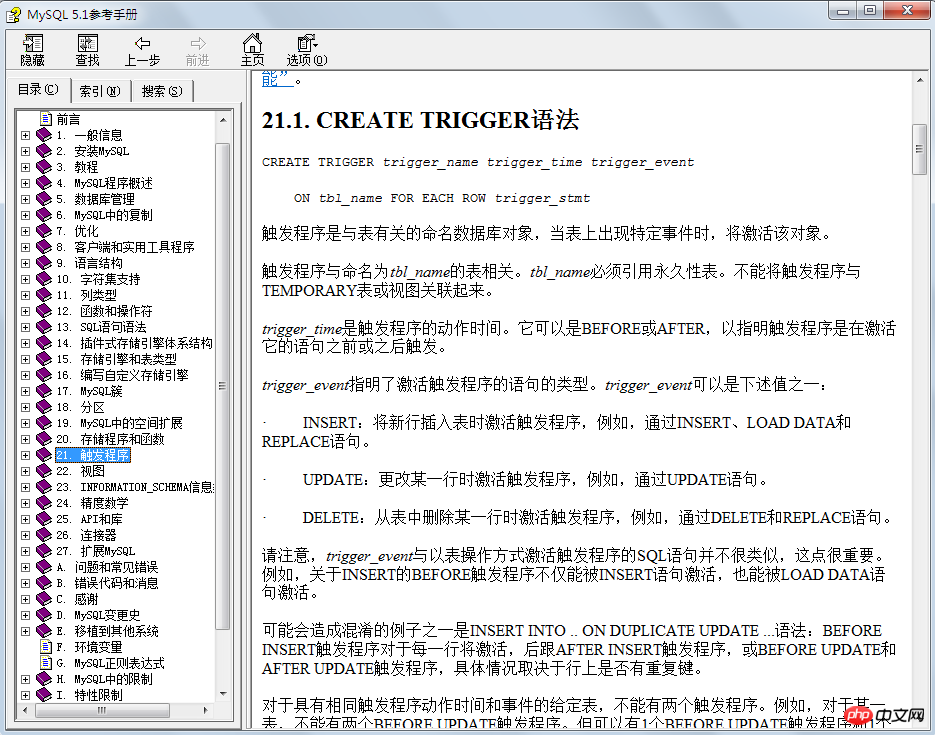
Task: Select the MySQL中的空间扩展 tree entry
Action: (x=120, y=423)
